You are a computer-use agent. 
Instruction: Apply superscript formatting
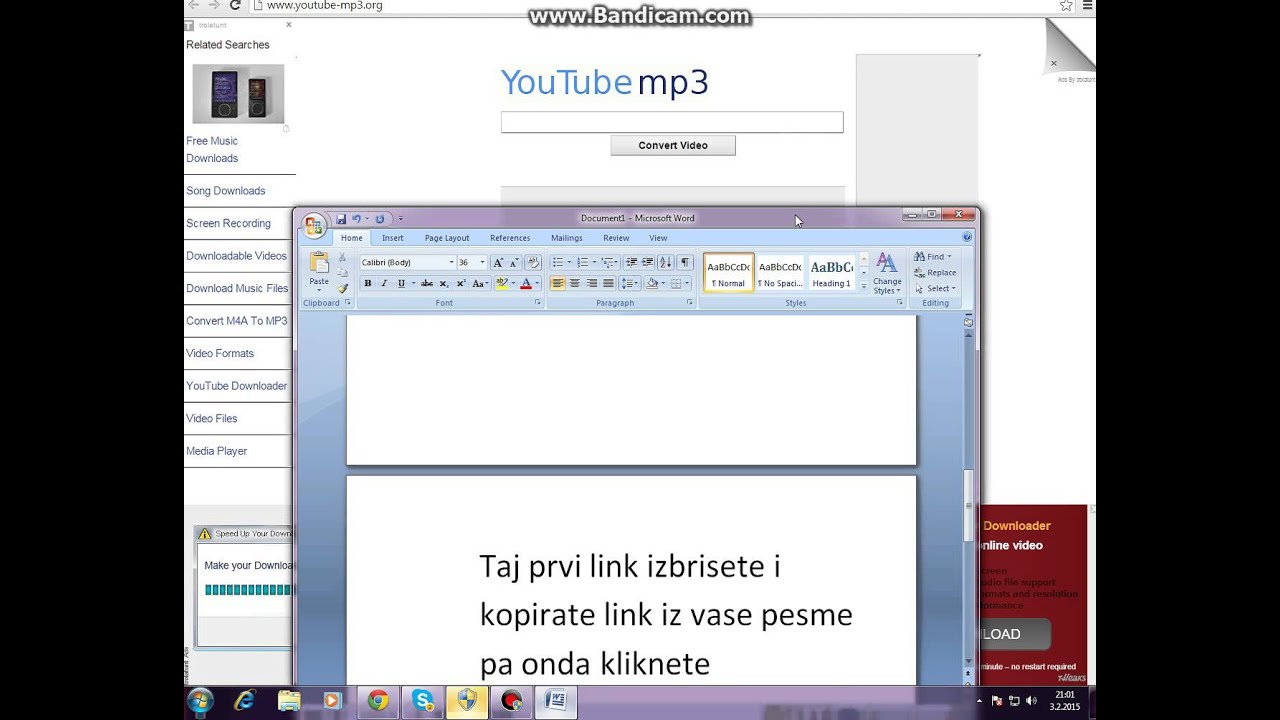click(460, 284)
